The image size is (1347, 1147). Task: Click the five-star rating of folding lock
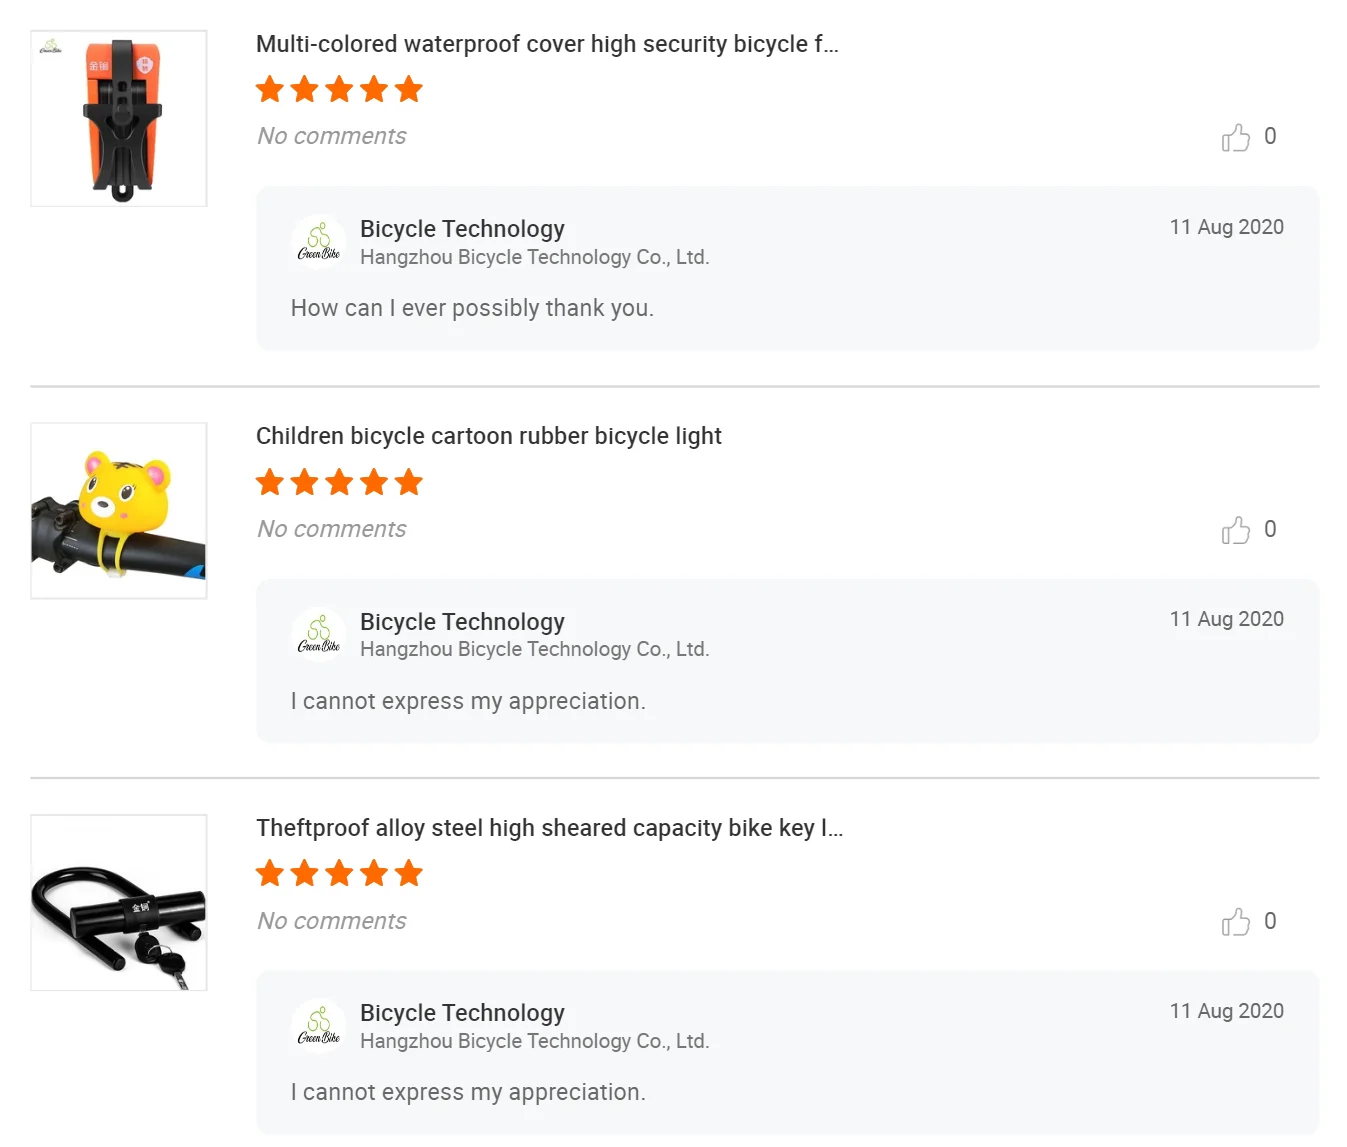(339, 90)
